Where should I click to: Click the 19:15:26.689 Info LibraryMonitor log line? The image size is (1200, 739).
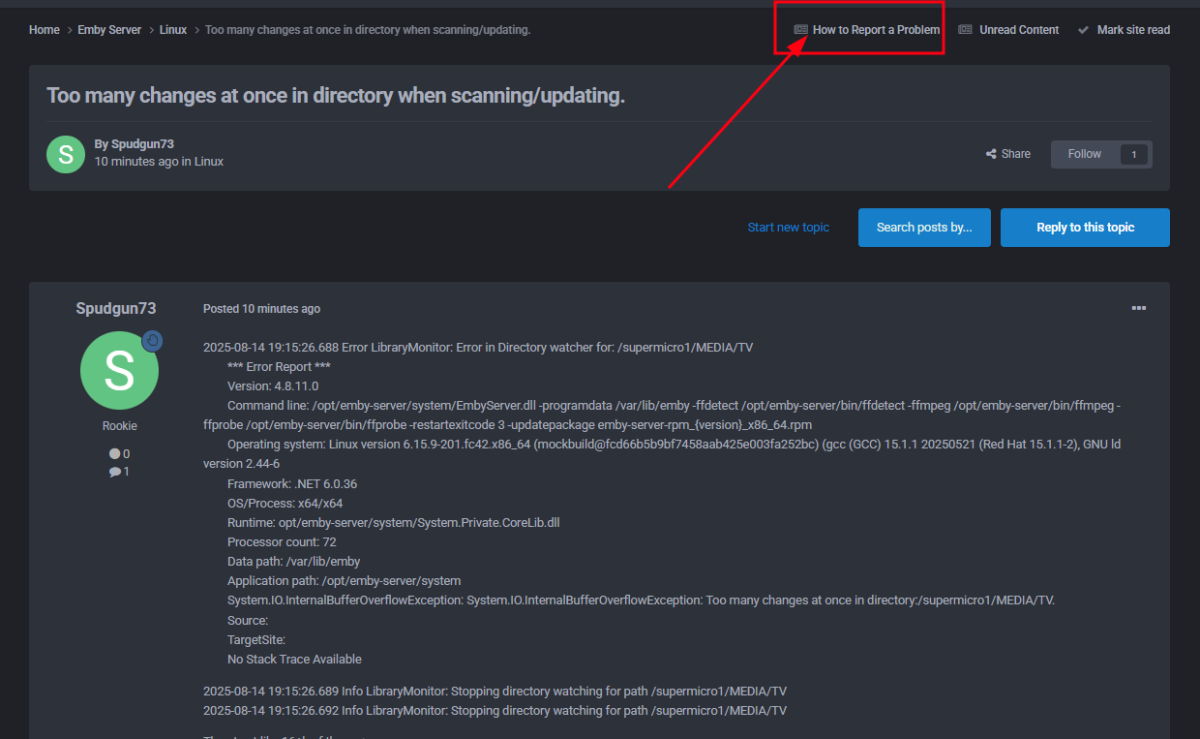(x=495, y=691)
